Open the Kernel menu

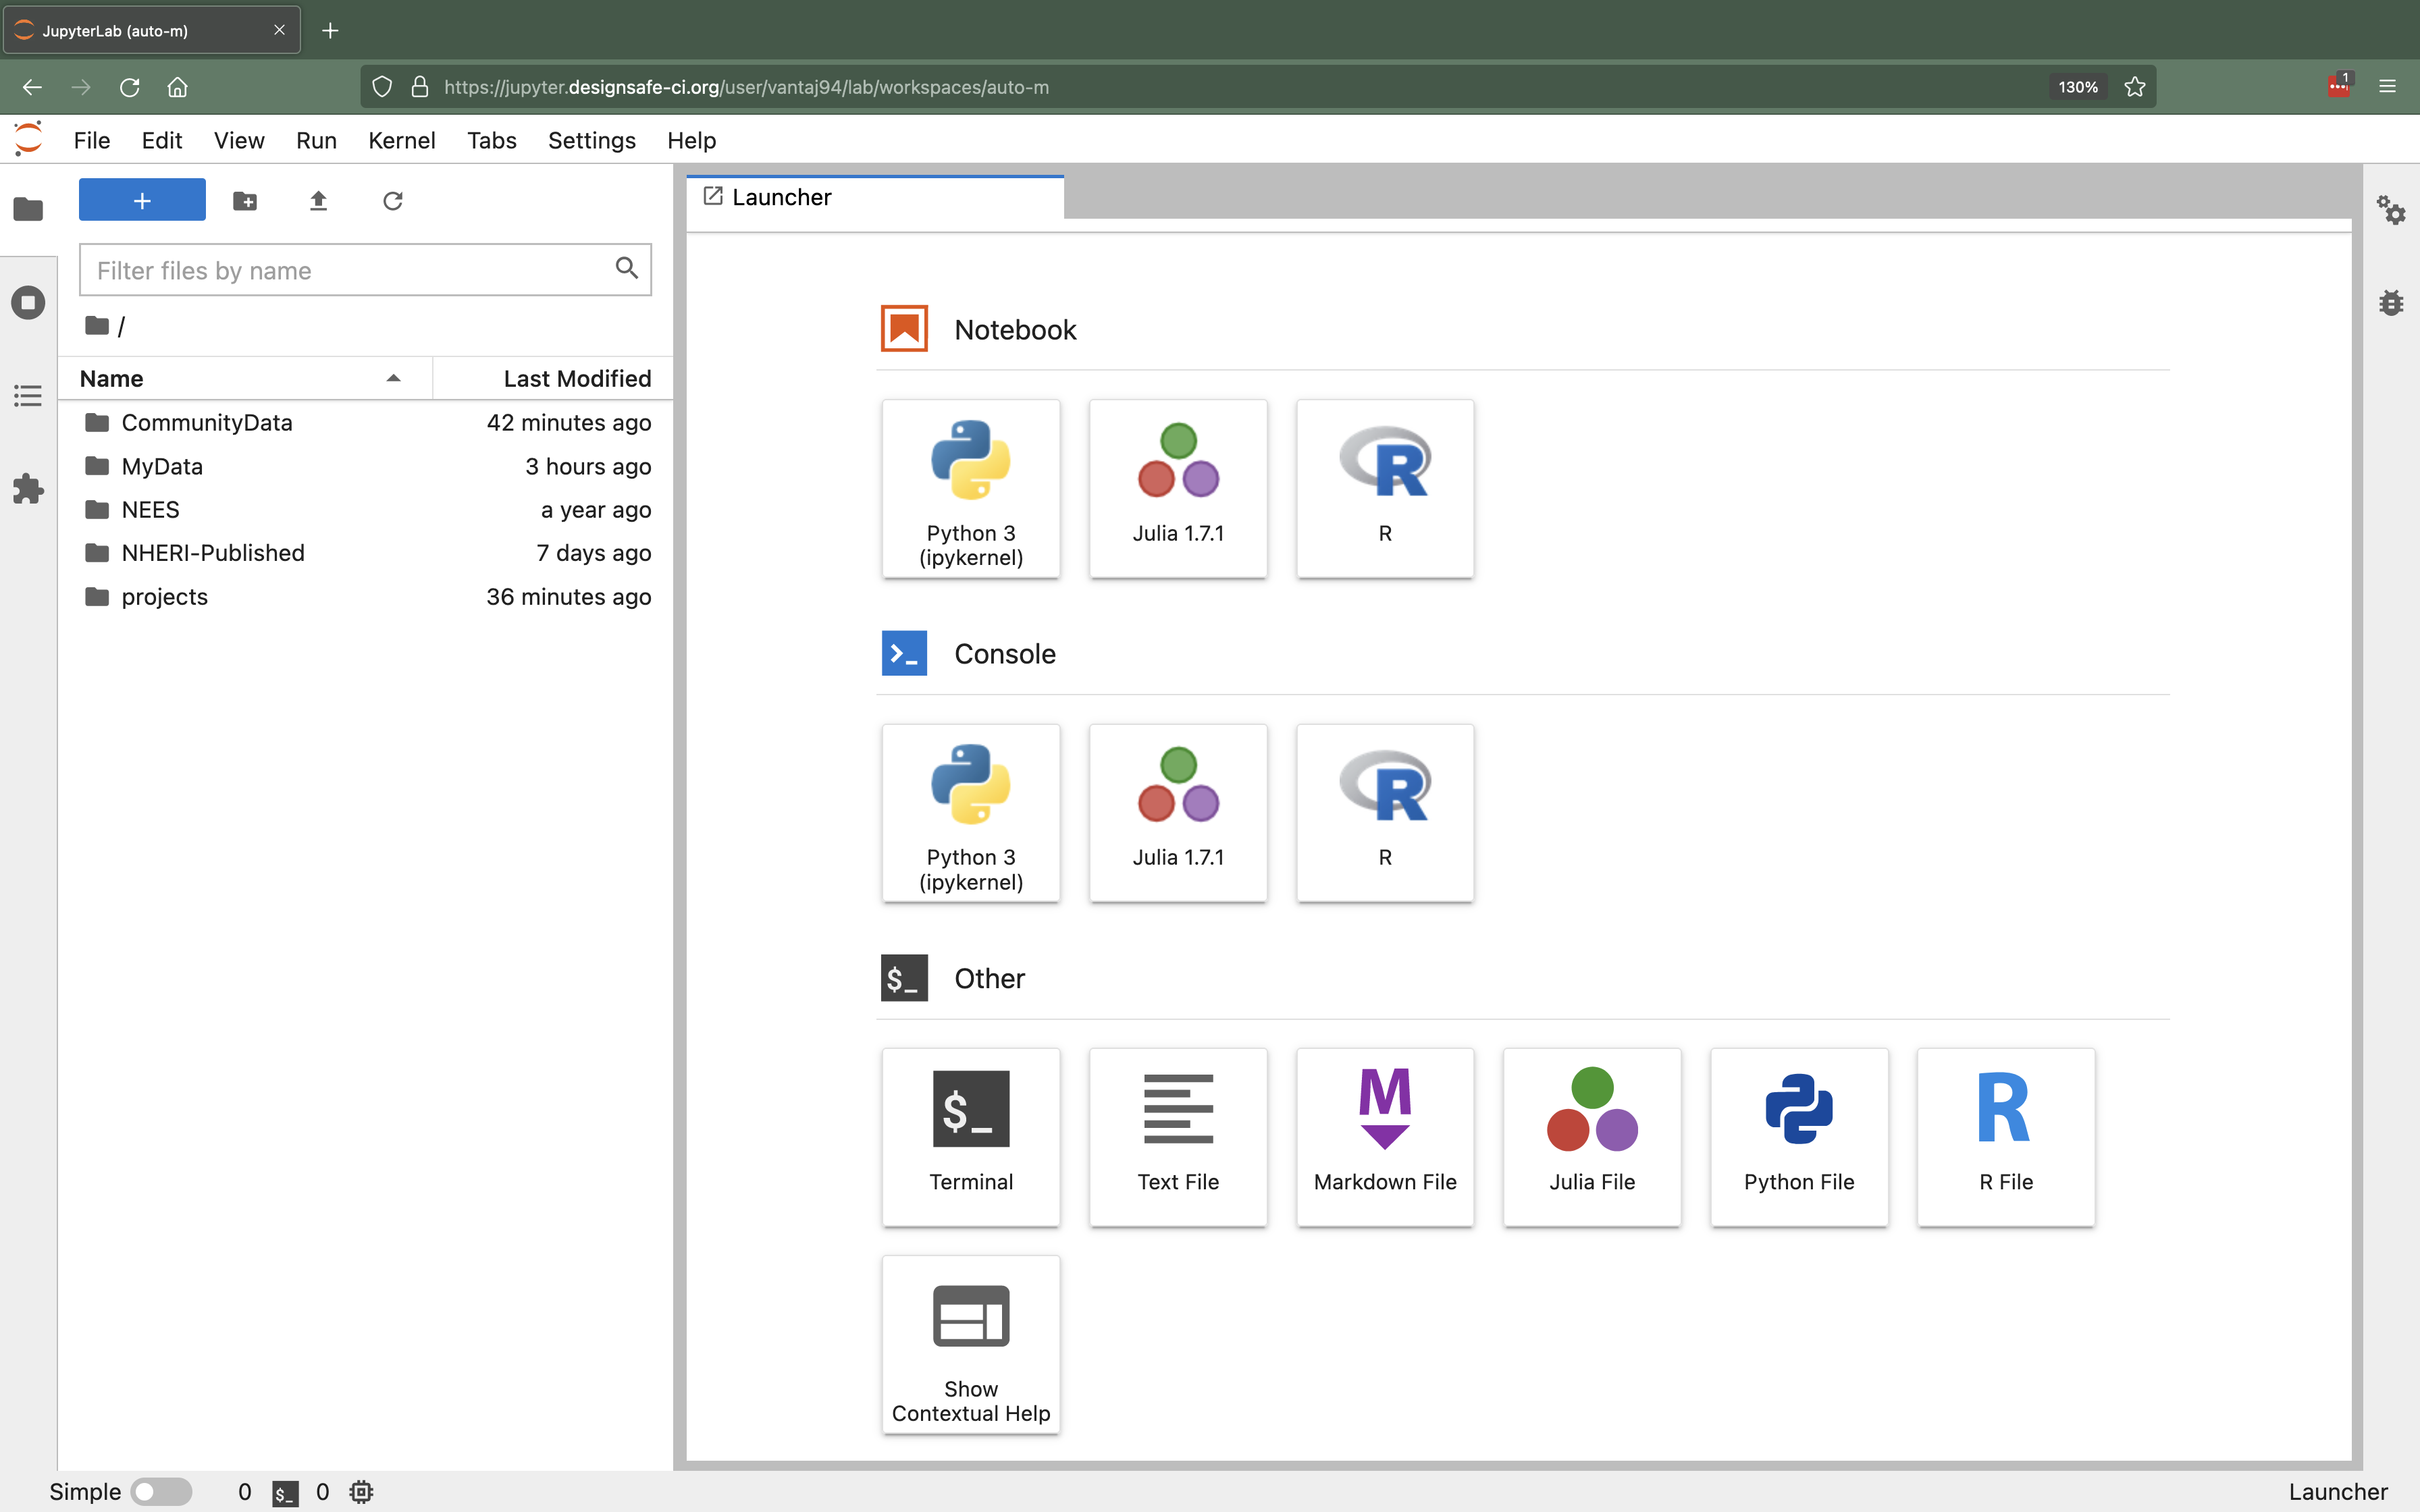pyautogui.click(x=401, y=140)
